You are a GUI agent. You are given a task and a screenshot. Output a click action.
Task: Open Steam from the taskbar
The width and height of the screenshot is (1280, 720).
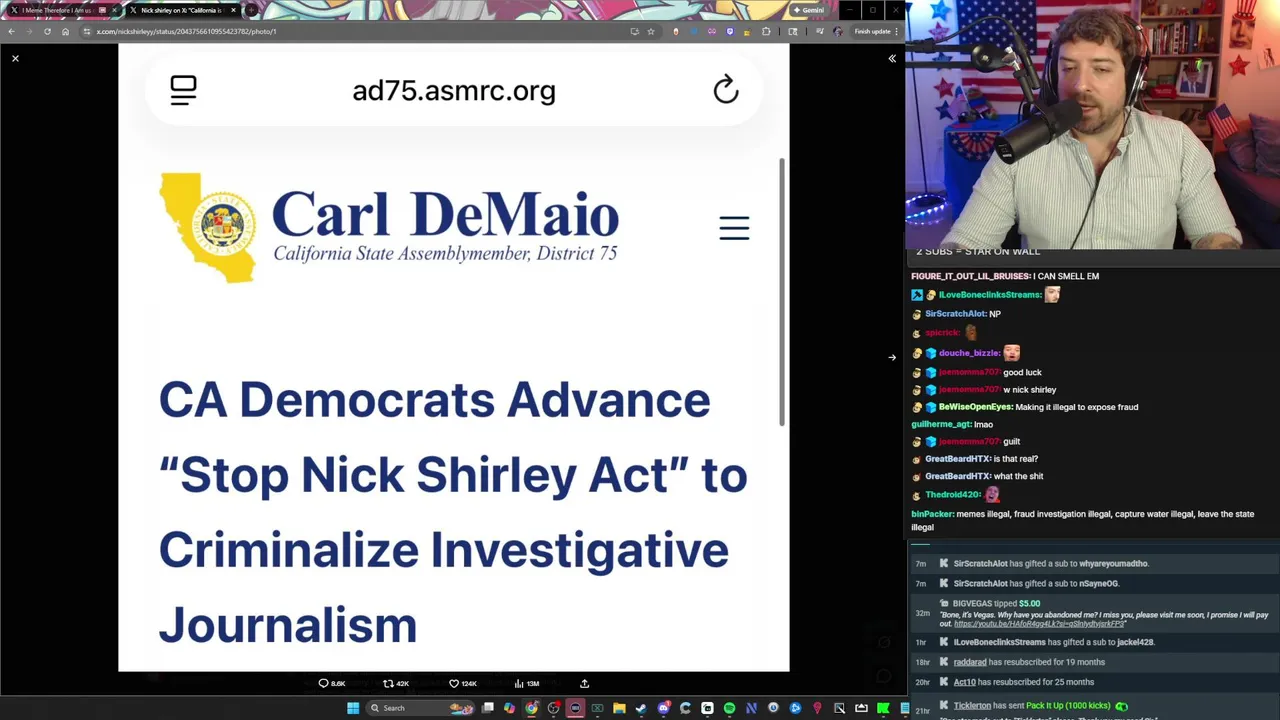coord(640,708)
